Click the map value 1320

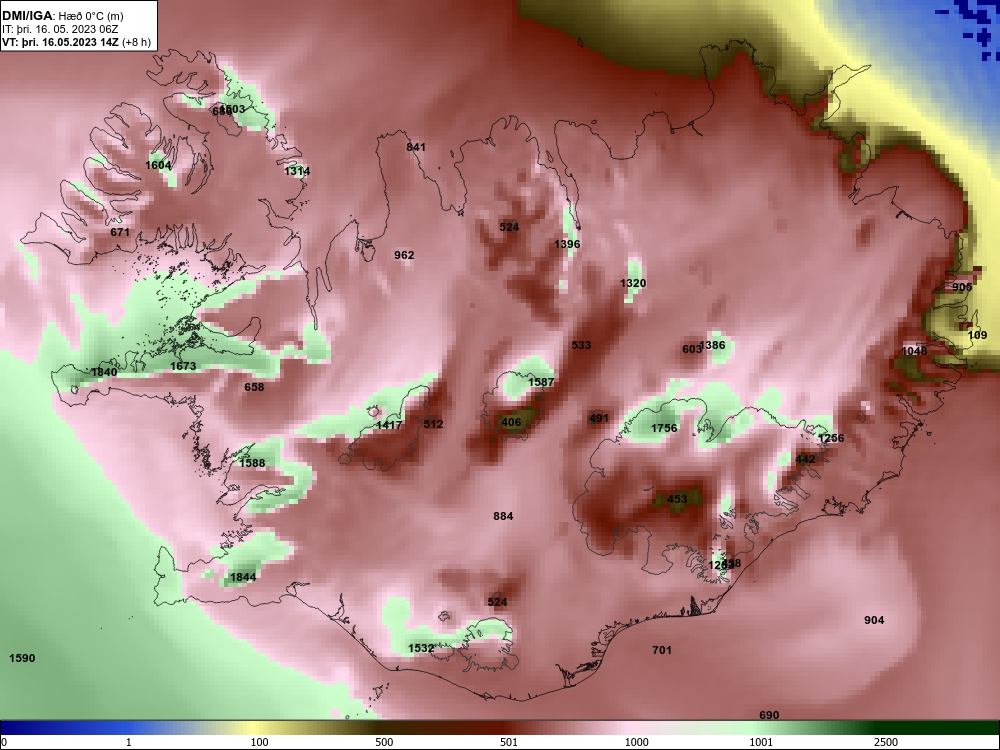coord(633,283)
